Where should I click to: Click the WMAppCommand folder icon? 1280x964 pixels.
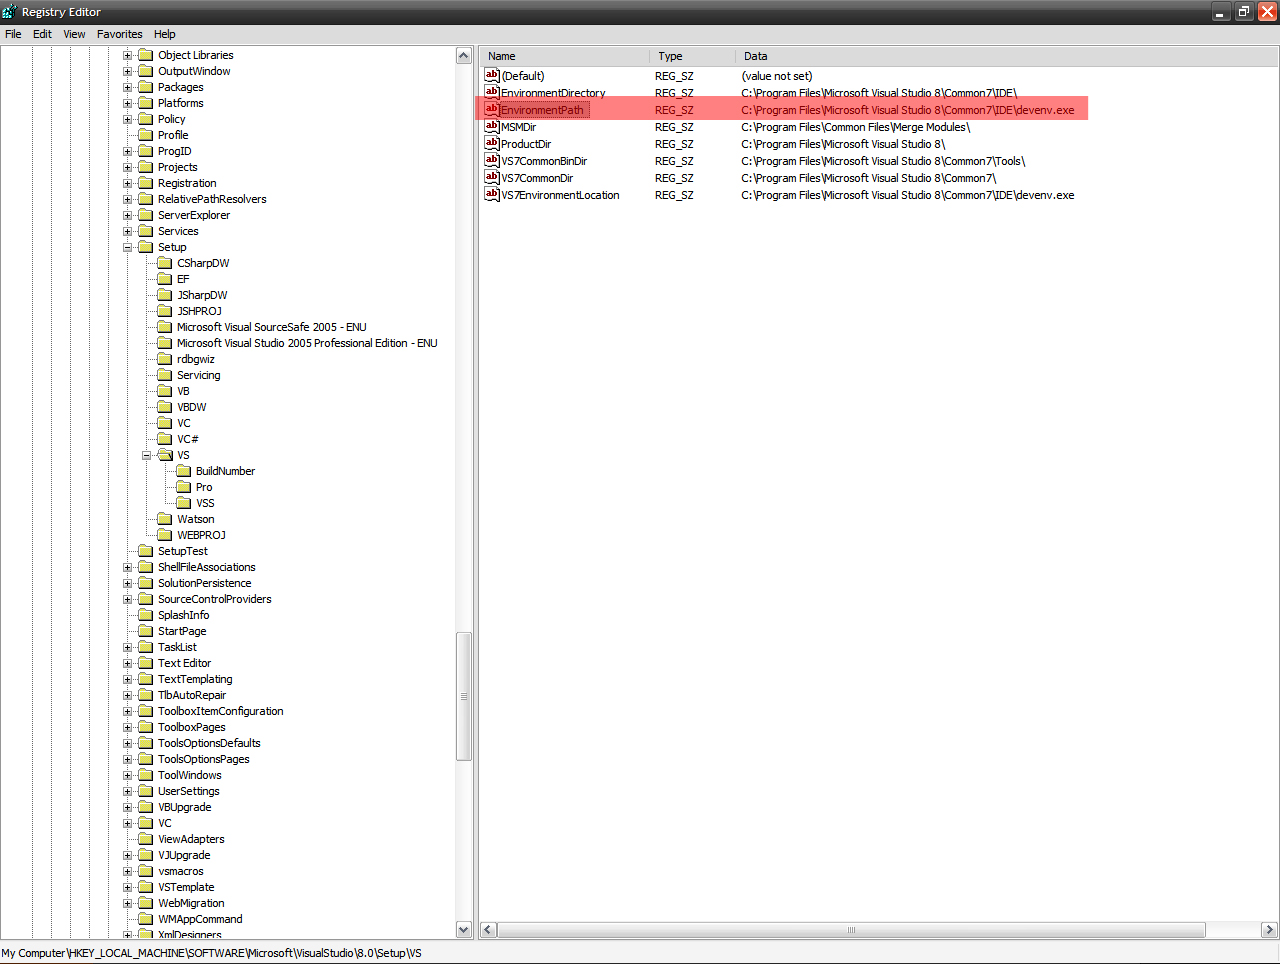[146, 919]
